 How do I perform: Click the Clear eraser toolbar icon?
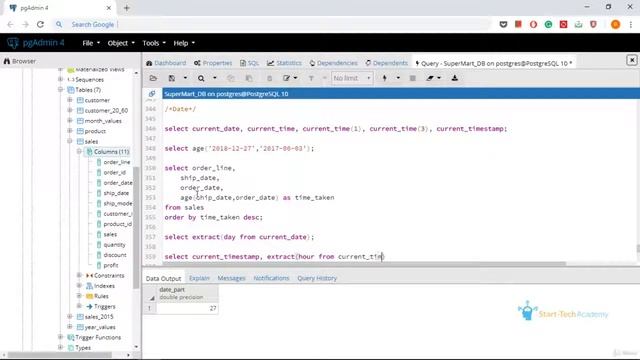430,78
